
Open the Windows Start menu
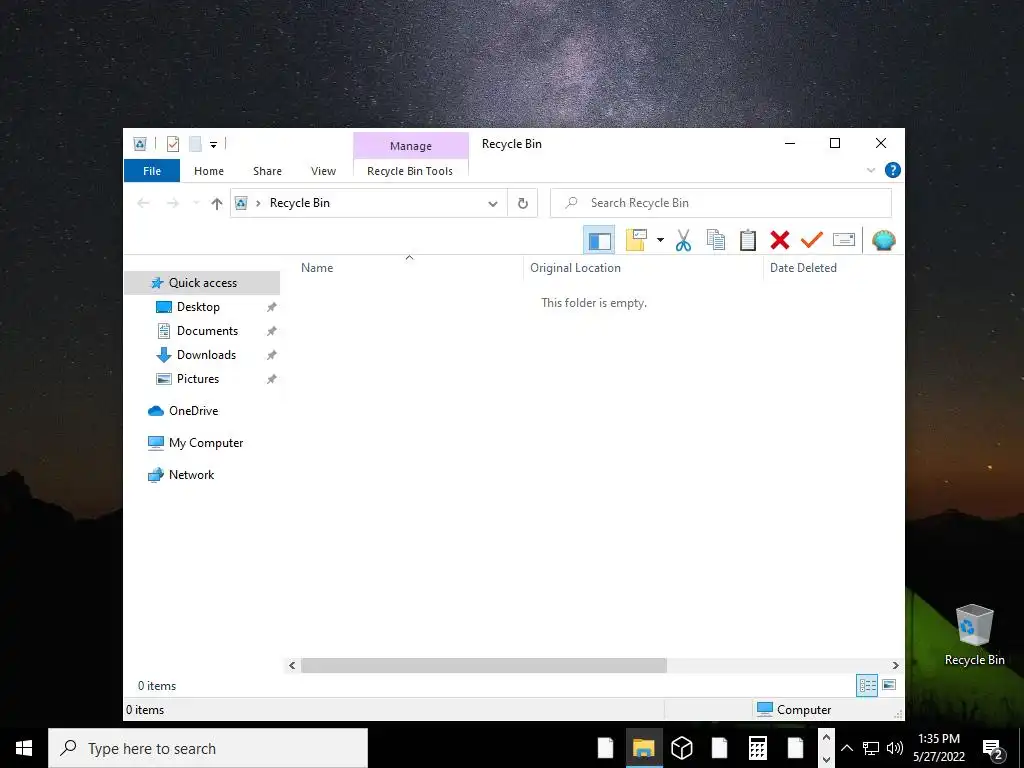point(24,748)
